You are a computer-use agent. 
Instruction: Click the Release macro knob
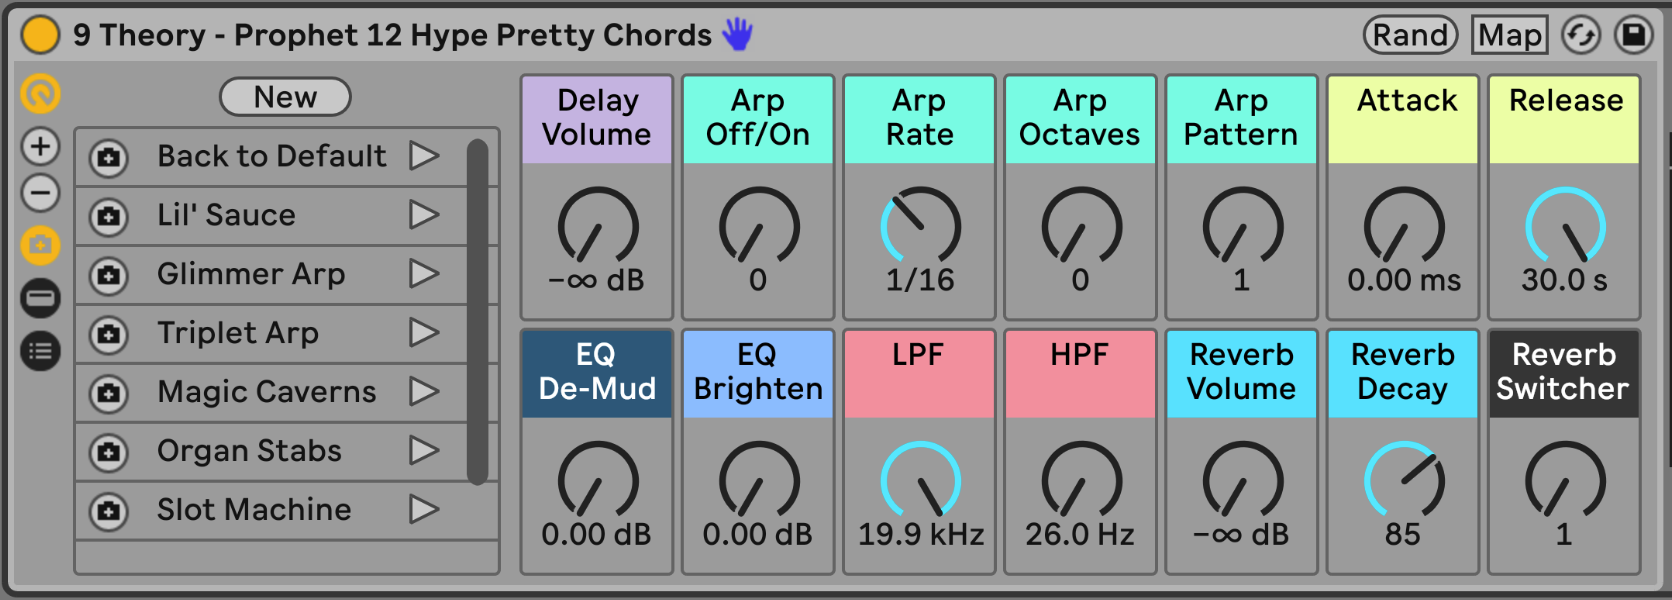(1565, 226)
